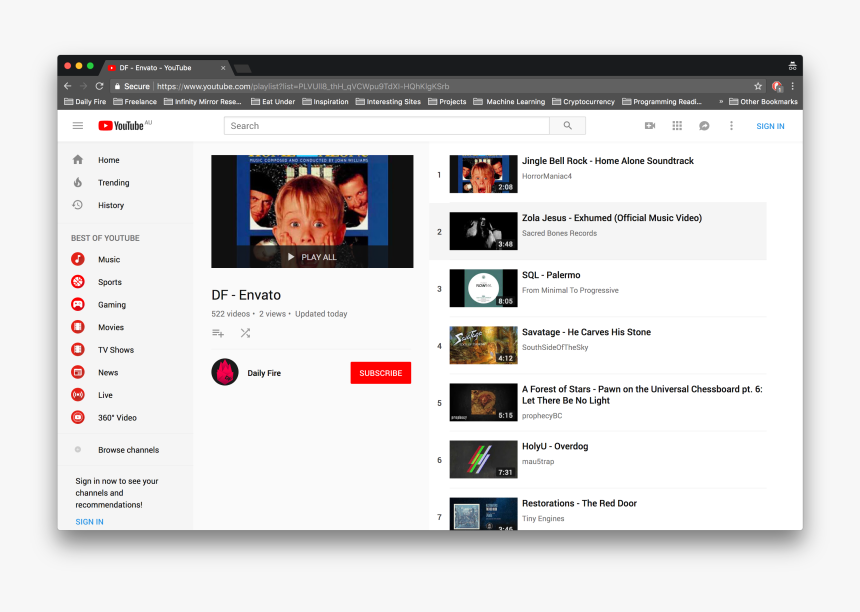Click the Home house icon

point(78,160)
